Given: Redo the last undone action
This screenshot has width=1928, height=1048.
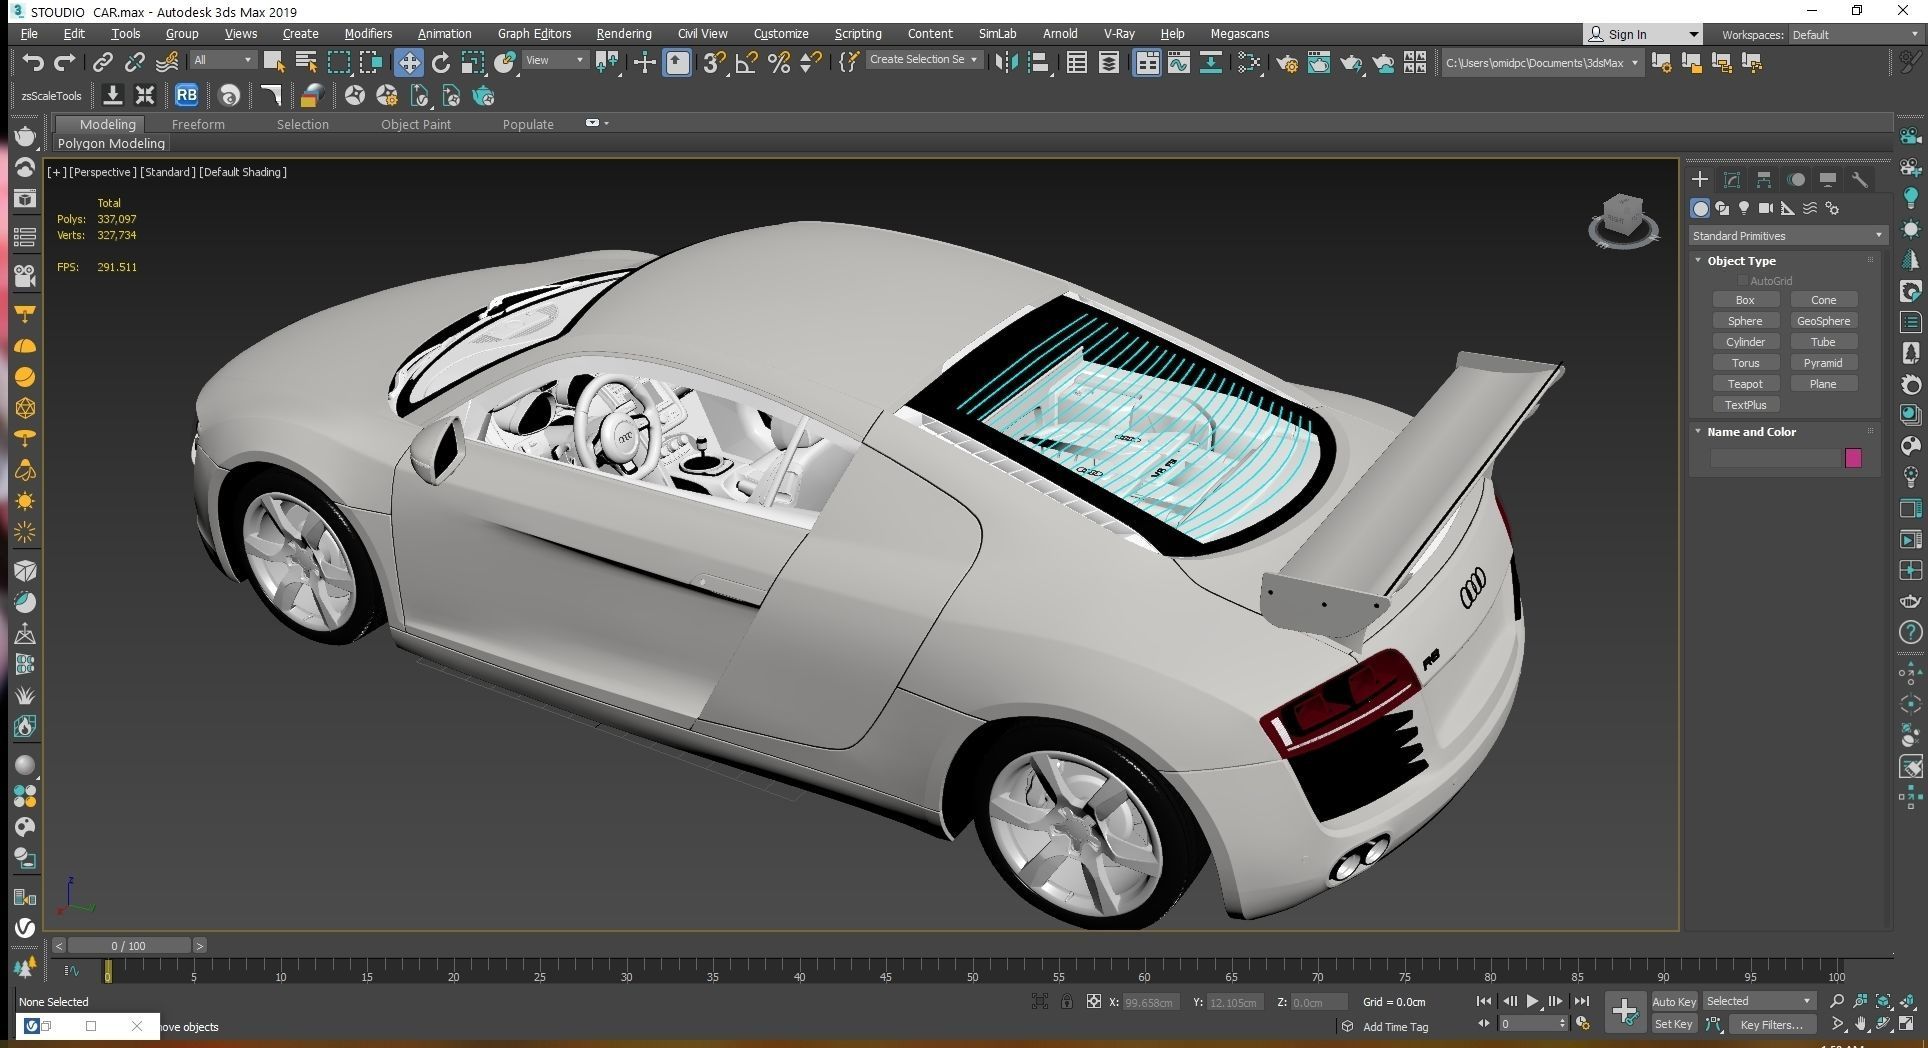Looking at the screenshot, I should coord(65,62).
